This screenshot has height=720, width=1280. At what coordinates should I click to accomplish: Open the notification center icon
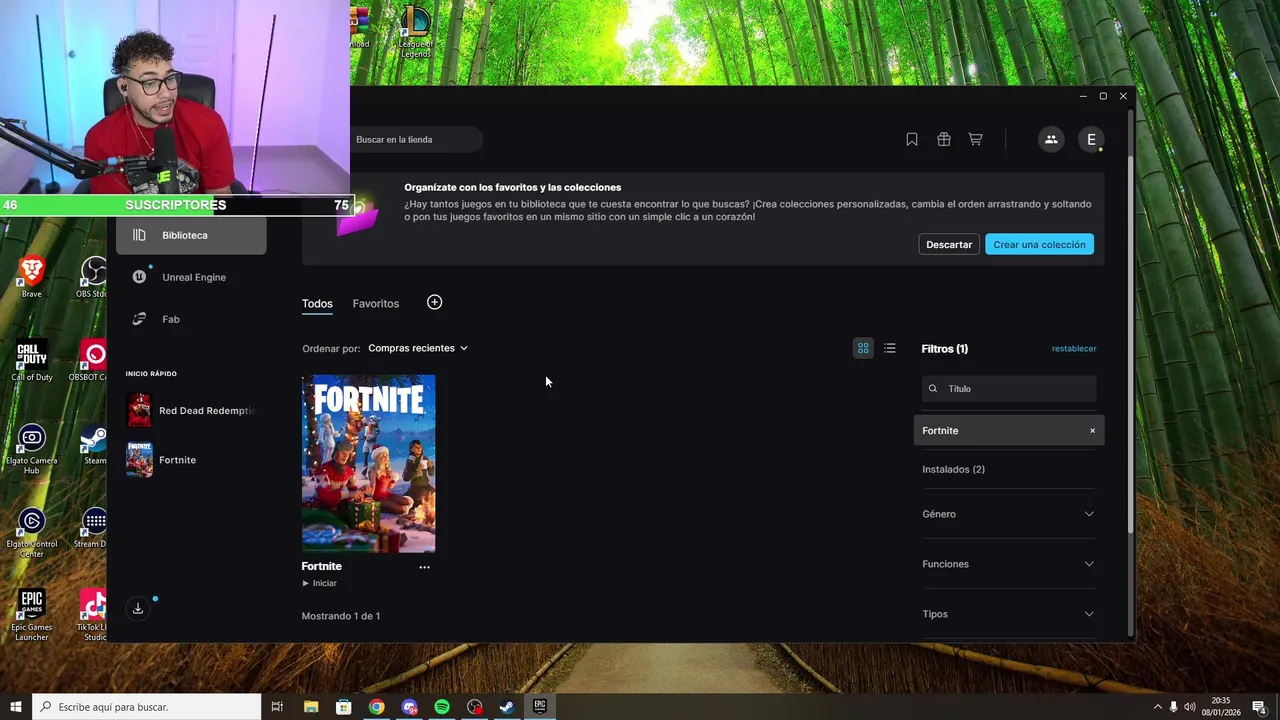coord(1259,707)
